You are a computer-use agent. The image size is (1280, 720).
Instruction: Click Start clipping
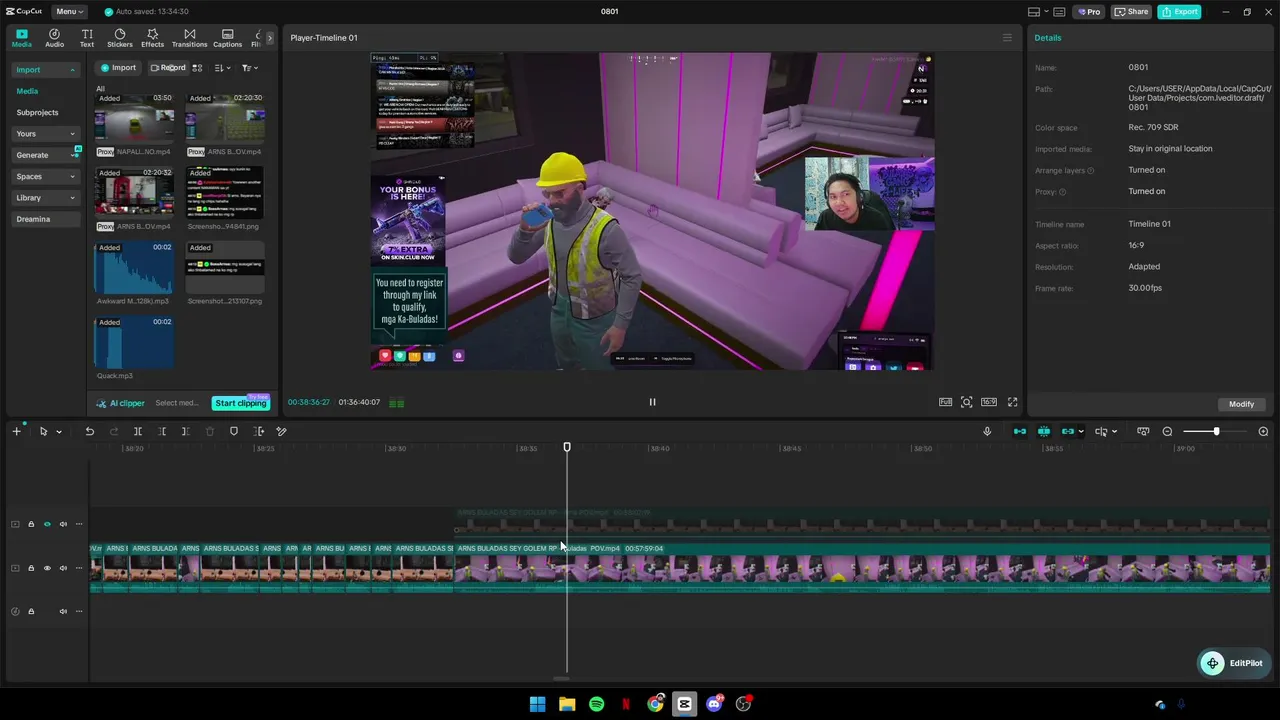click(241, 403)
